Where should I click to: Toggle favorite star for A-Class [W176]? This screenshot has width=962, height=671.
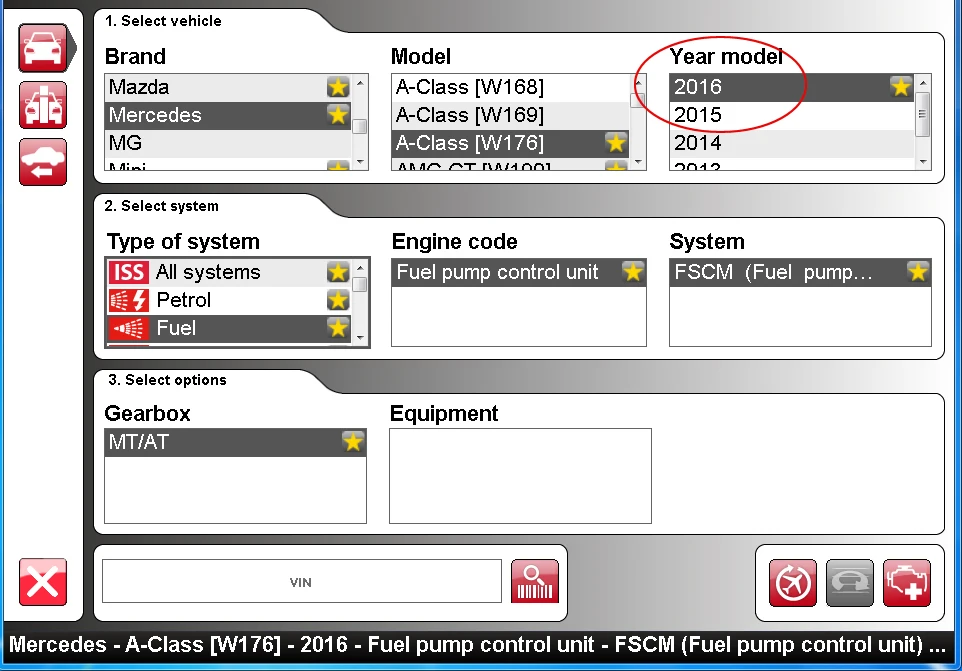615,143
